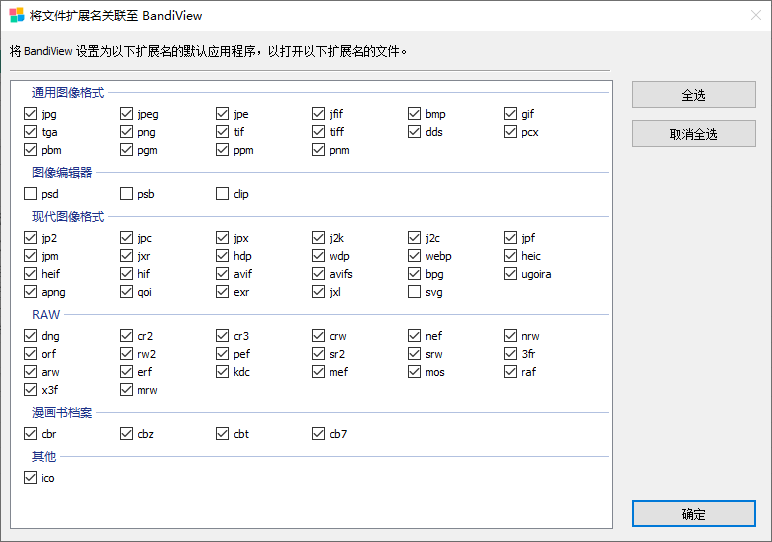Enable the clip extension checkbox
This screenshot has height=542, width=772.
coord(223,194)
